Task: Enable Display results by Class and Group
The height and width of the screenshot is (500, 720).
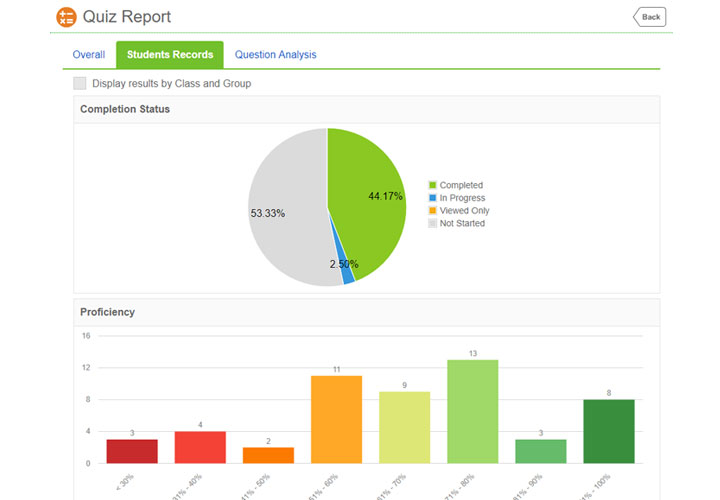Action: pyautogui.click(x=80, y=84)
